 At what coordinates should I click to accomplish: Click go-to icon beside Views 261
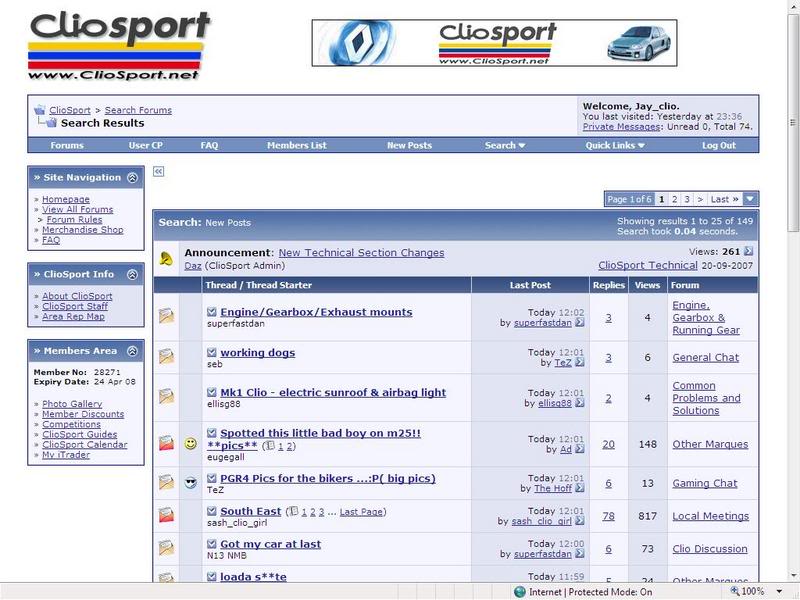748,251
